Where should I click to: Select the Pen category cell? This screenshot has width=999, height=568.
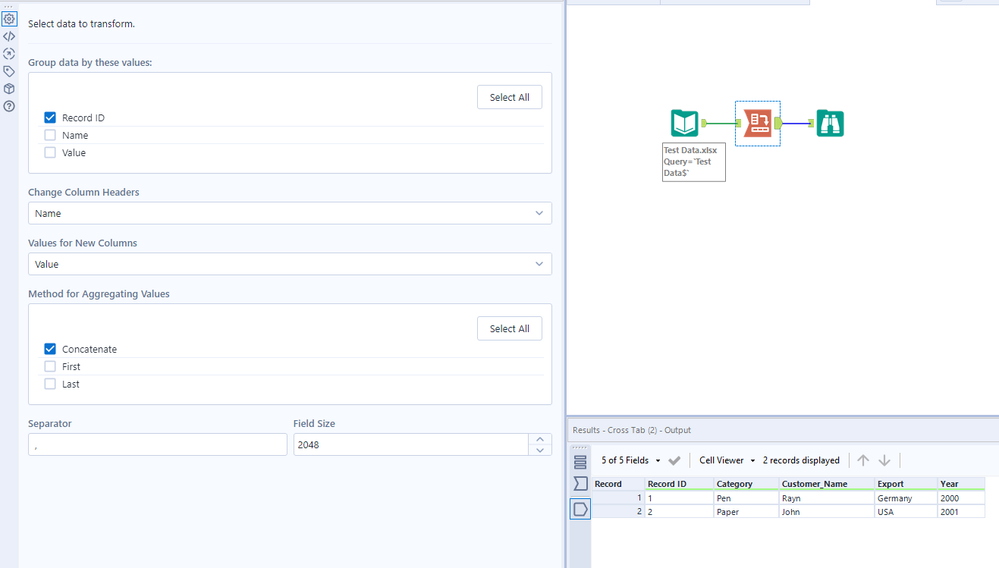[746, 498]
